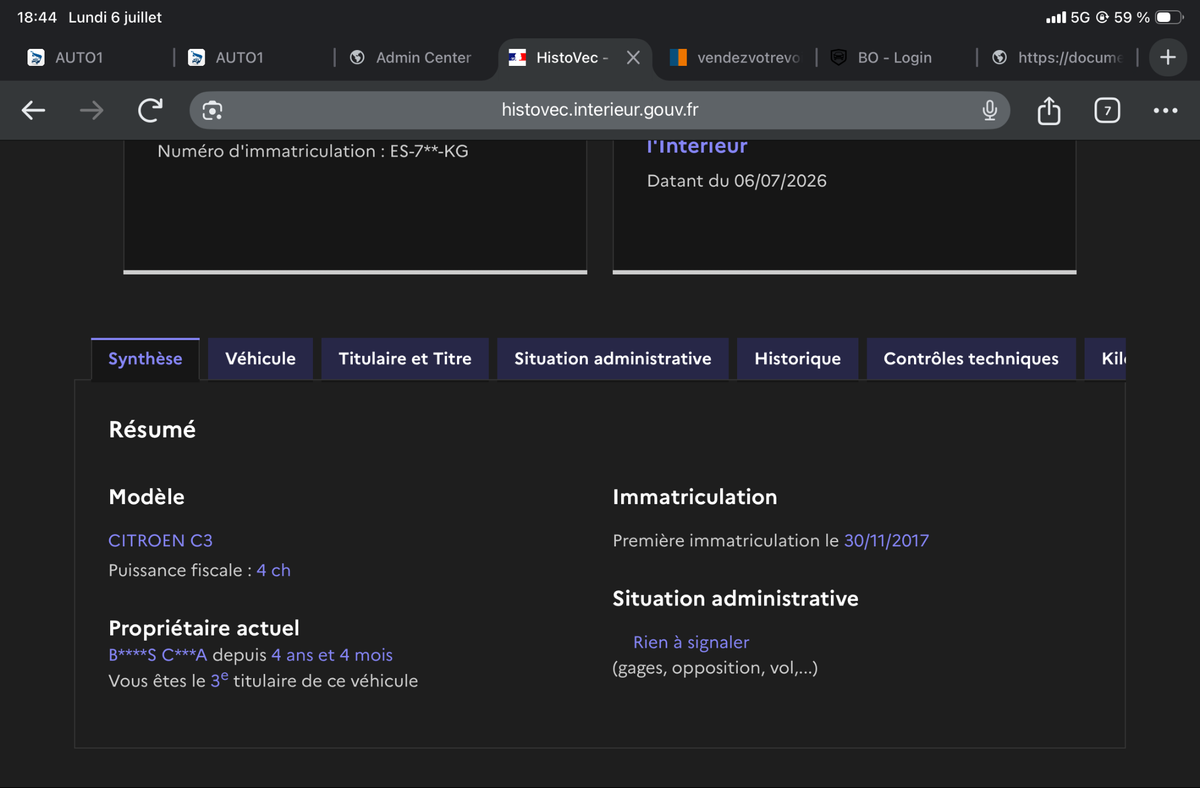This screenshot has height=788, width=1200.
Task: View the Contrôles techniques tab
Action: (971, 359)
